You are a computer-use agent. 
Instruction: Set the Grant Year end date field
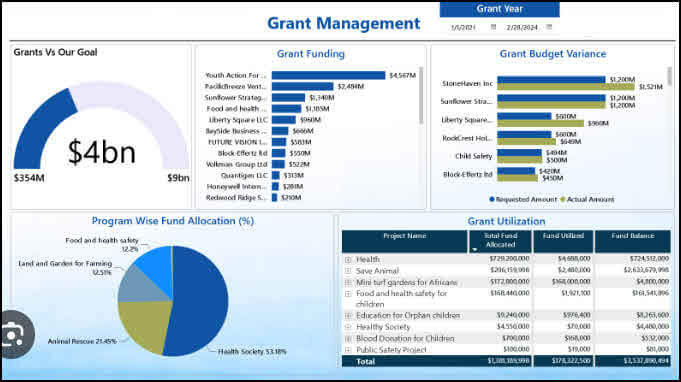coord(522,27)
